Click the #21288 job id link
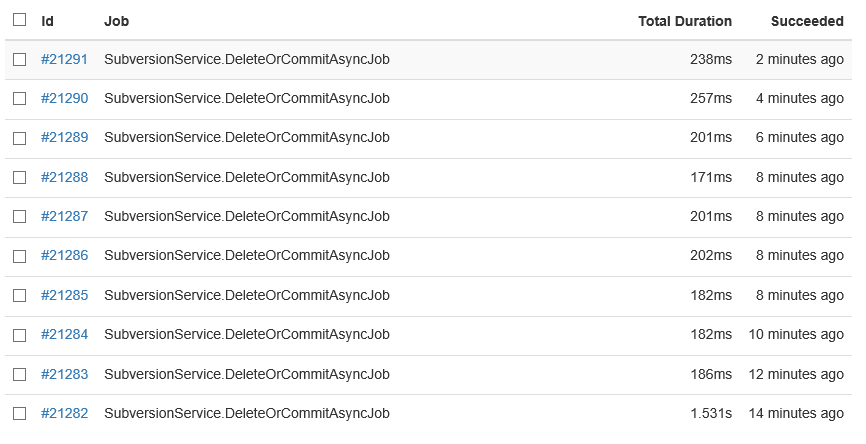The image size is (866, 444). [64, 177]
